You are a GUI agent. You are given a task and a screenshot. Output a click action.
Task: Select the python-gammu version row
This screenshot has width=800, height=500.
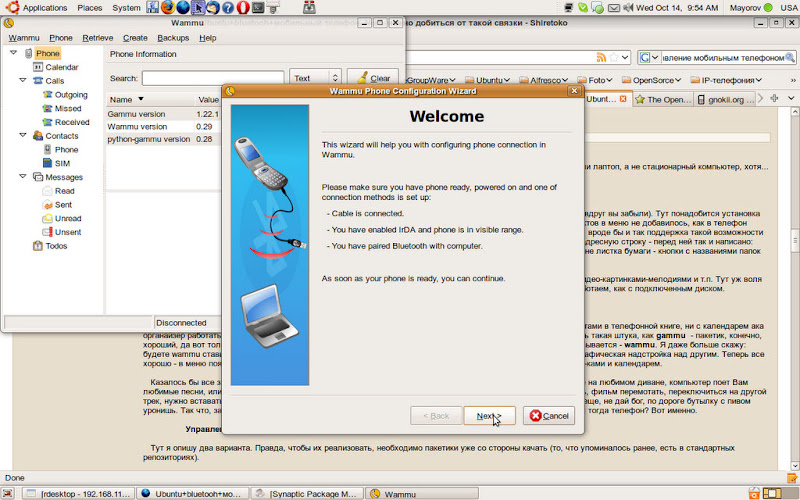click(x=164, y=139)
